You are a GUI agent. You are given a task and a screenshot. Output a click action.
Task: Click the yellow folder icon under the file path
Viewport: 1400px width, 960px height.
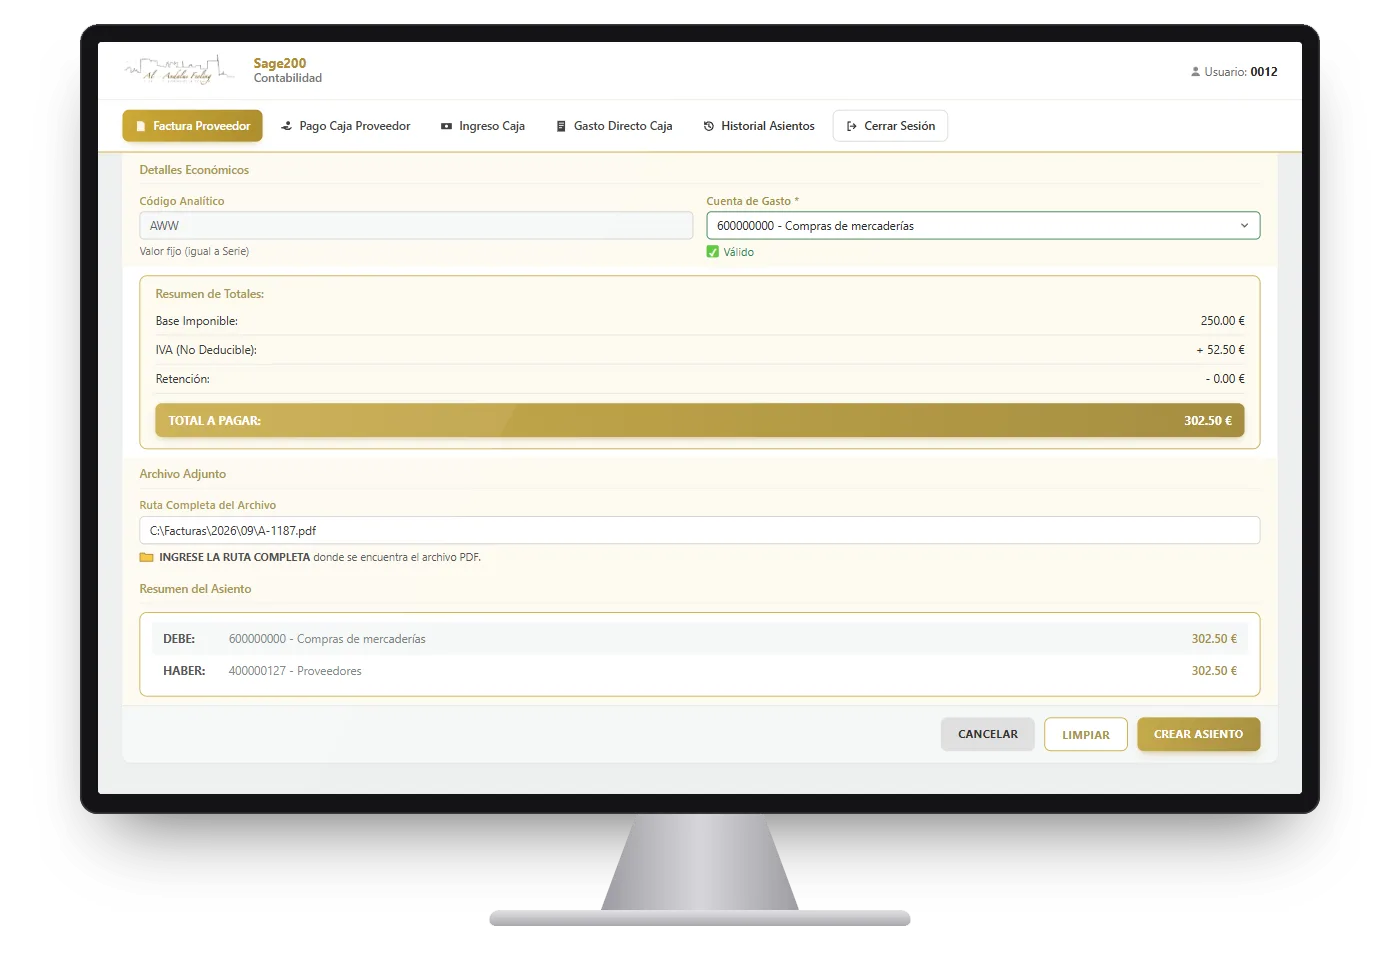pyautogui.click(x=146, y=558)
